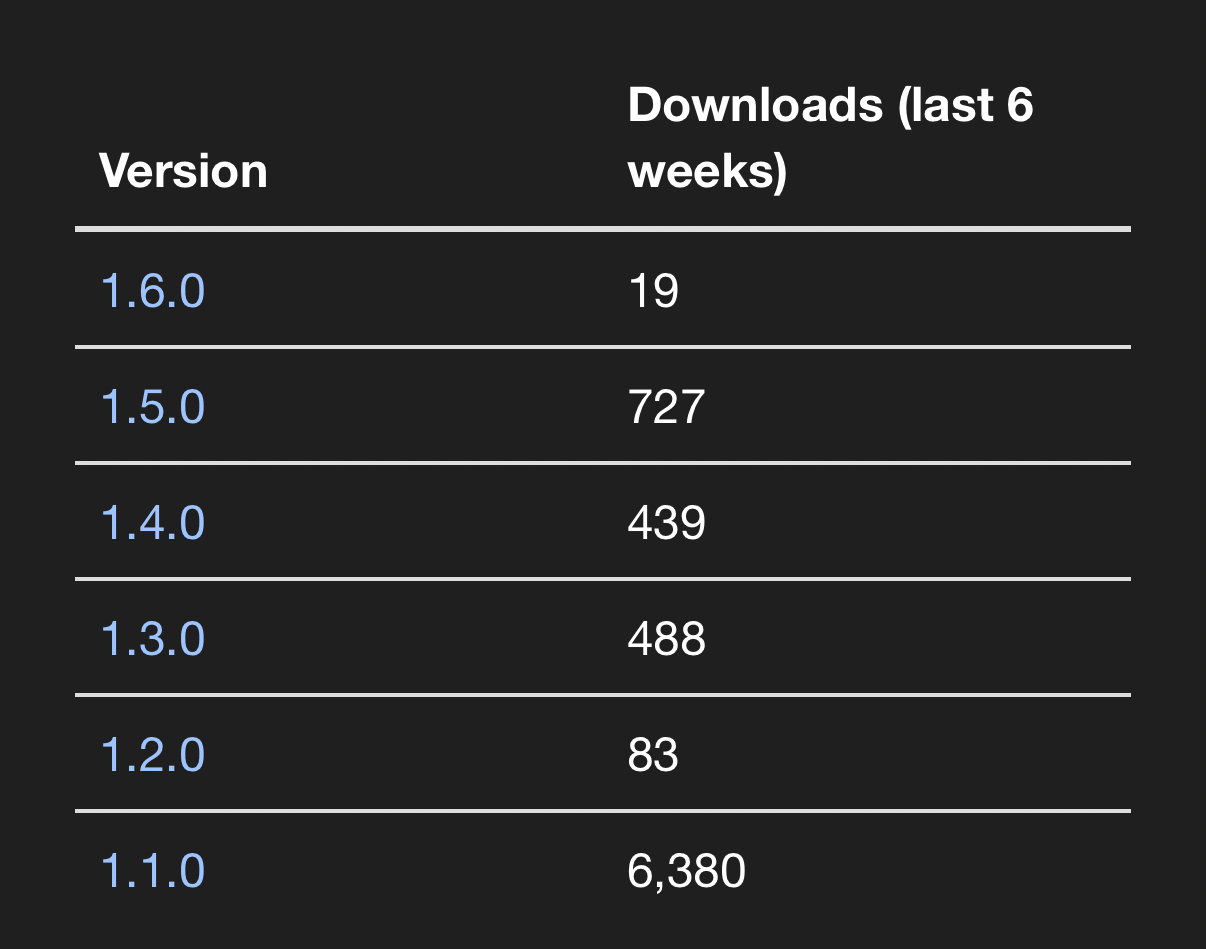Image resolution: width=1206 pixels, height=949 pixels.
Task: Click the download count 83
Action: 653,755
